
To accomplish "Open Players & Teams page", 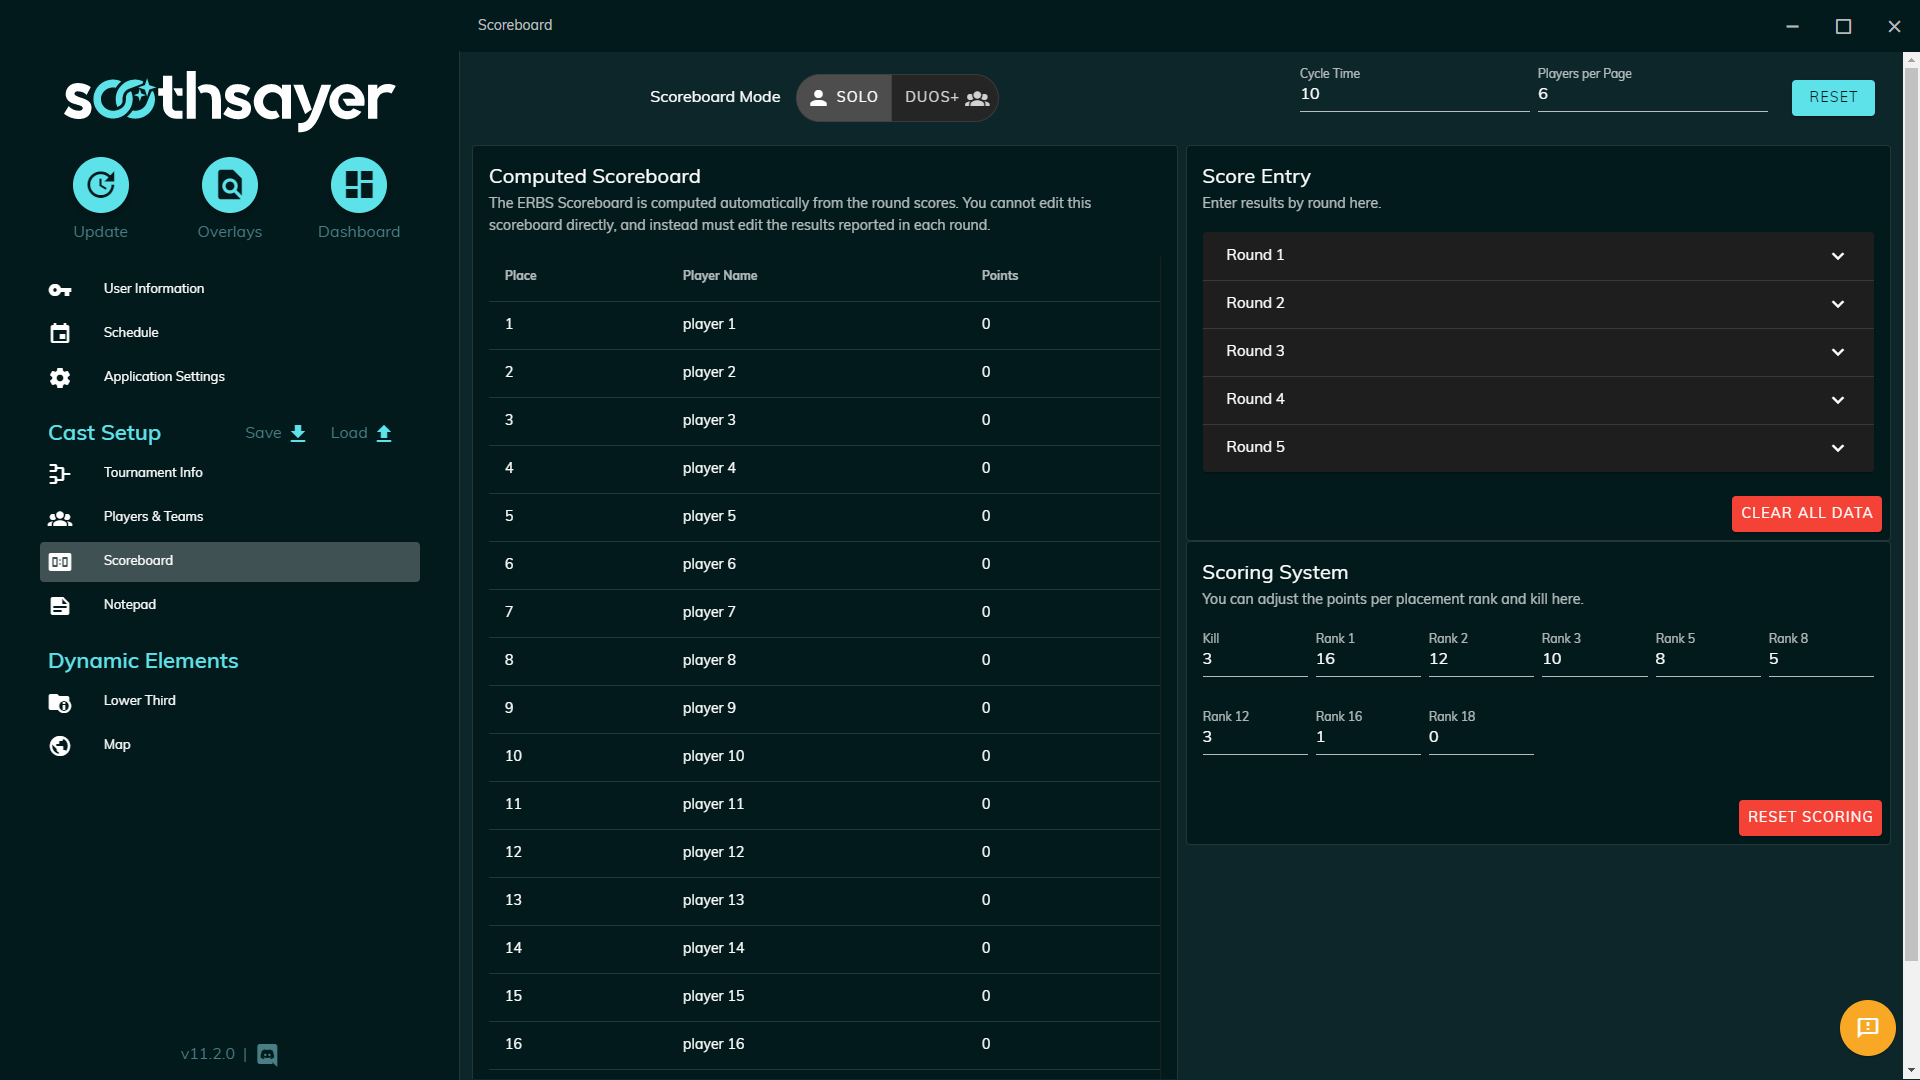I will pos(153,517).
